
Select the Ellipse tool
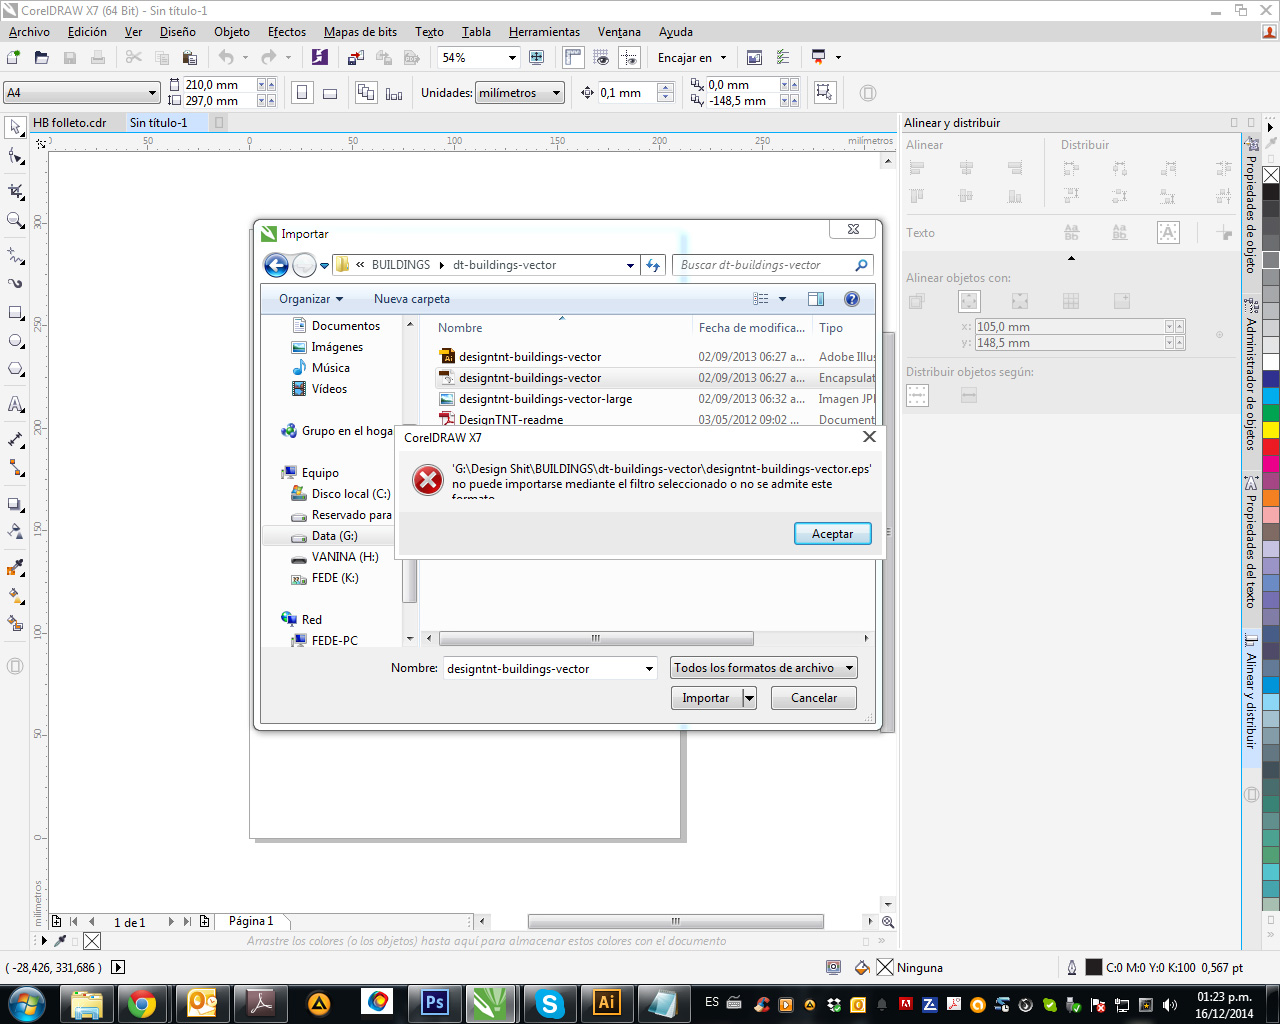click(15, 341)
